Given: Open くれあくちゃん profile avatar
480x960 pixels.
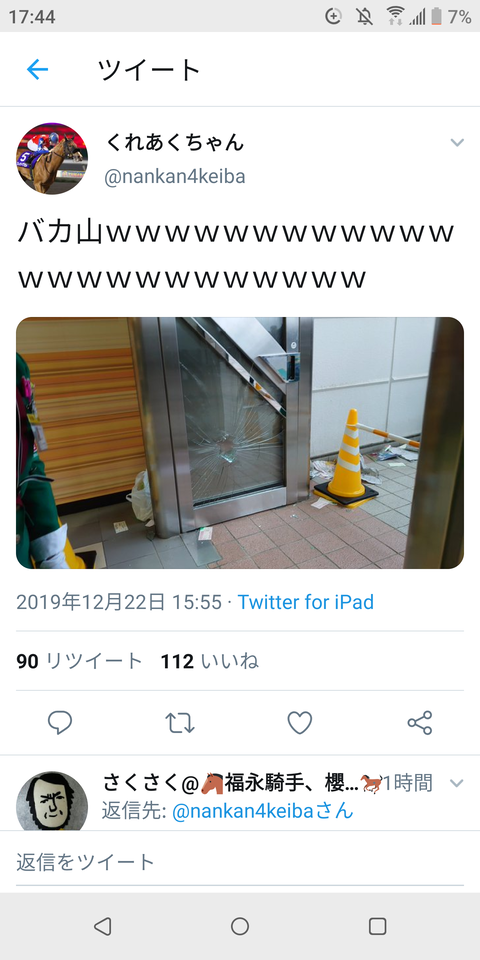Looking at the screenshot, I should (52, 159).
